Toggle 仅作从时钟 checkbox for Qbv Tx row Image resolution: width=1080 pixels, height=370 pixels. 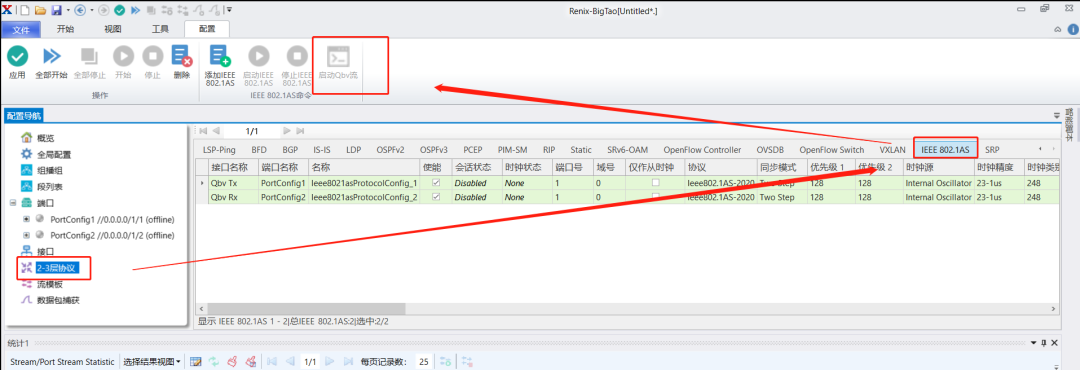[x=655, y=183]
